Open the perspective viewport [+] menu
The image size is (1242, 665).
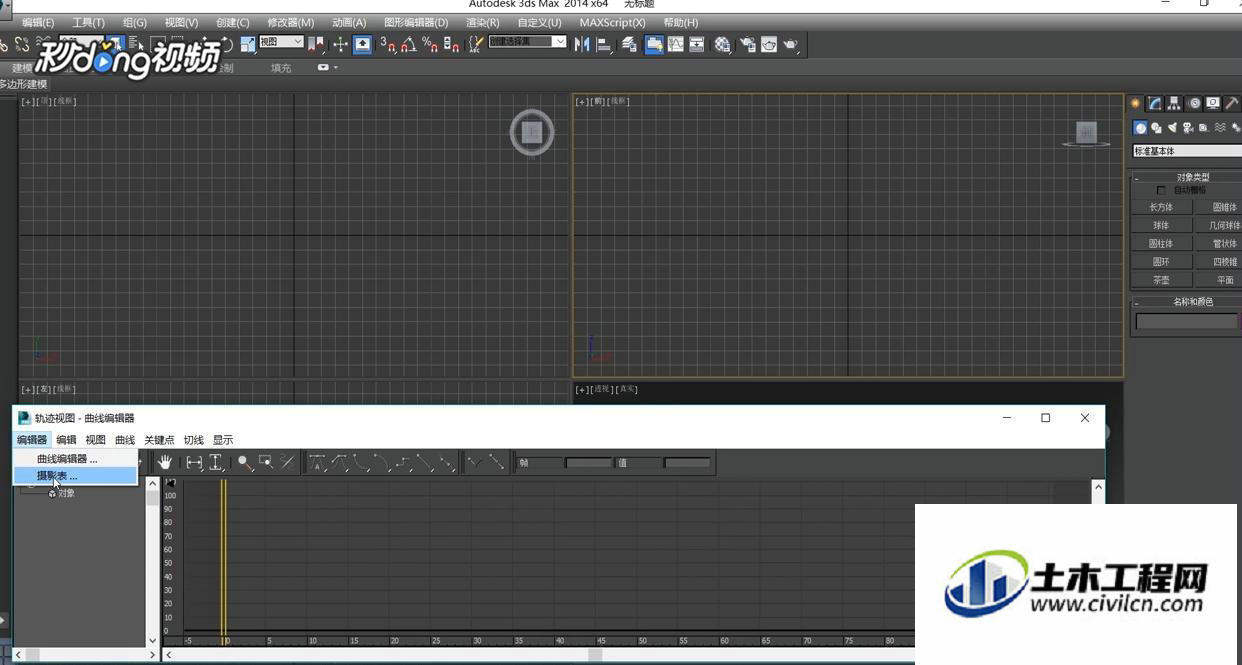coord(583,389)
